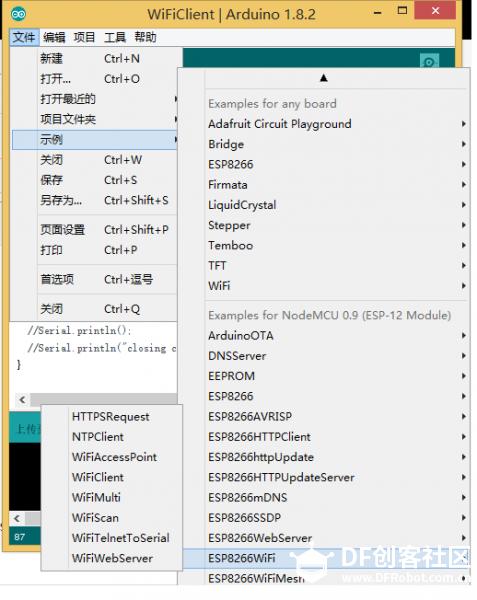Open WiFiClient example
This screenshot has height=600, width=477.
coord(111,478)
